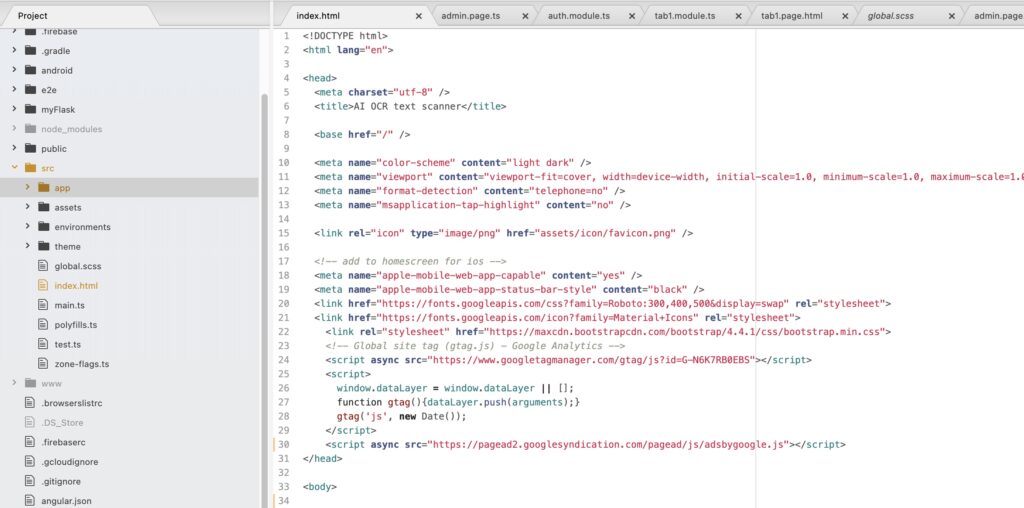Expand the e2e folder chevron
This screenshot has width=1024, height=508.
[x=14, y=89]
